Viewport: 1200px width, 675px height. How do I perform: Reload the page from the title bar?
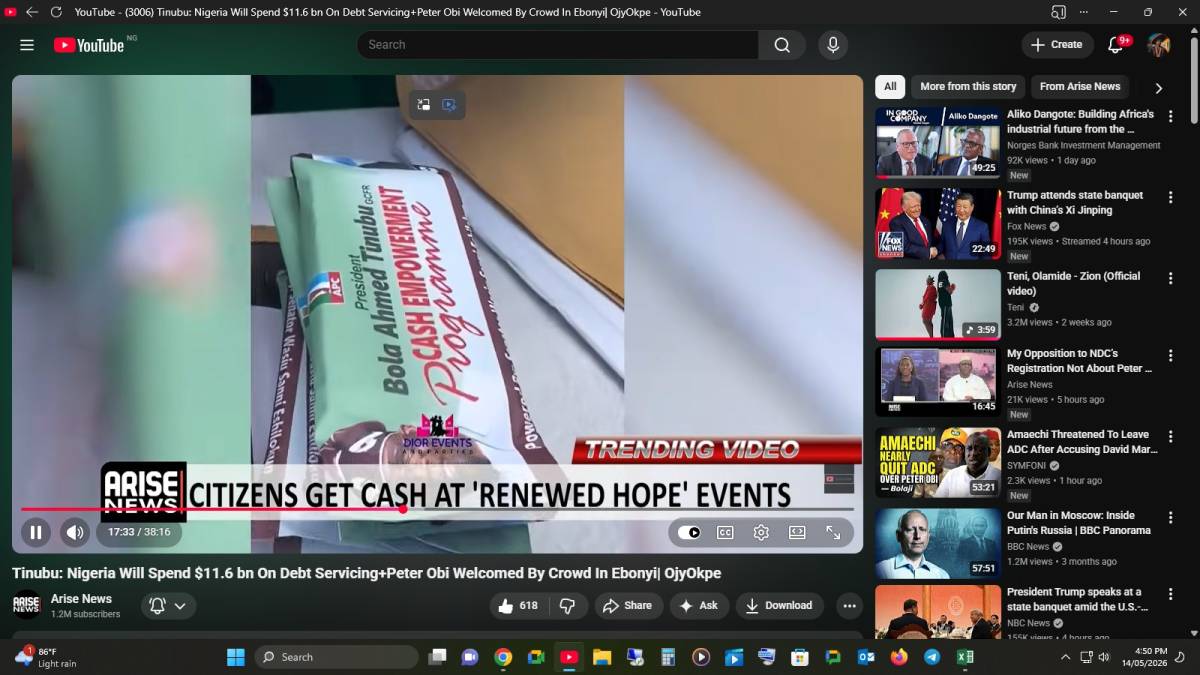pyautogui.click(x=56, y=12)
